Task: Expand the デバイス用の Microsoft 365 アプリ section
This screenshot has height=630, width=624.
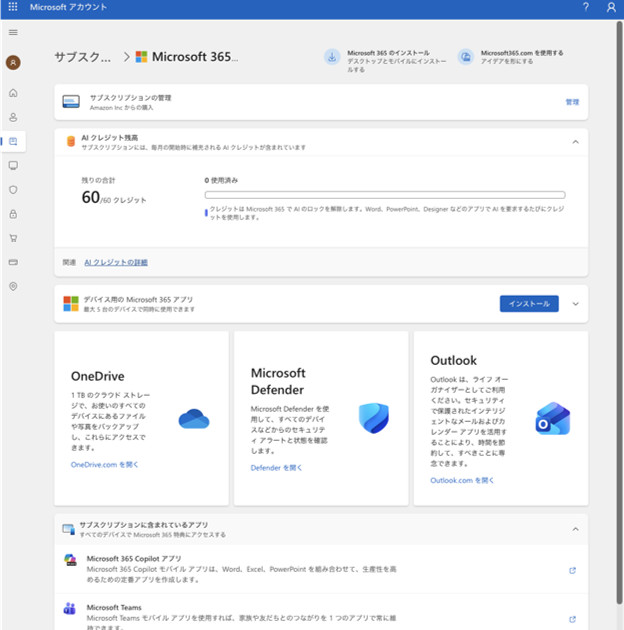Action: tap(575, 304)
